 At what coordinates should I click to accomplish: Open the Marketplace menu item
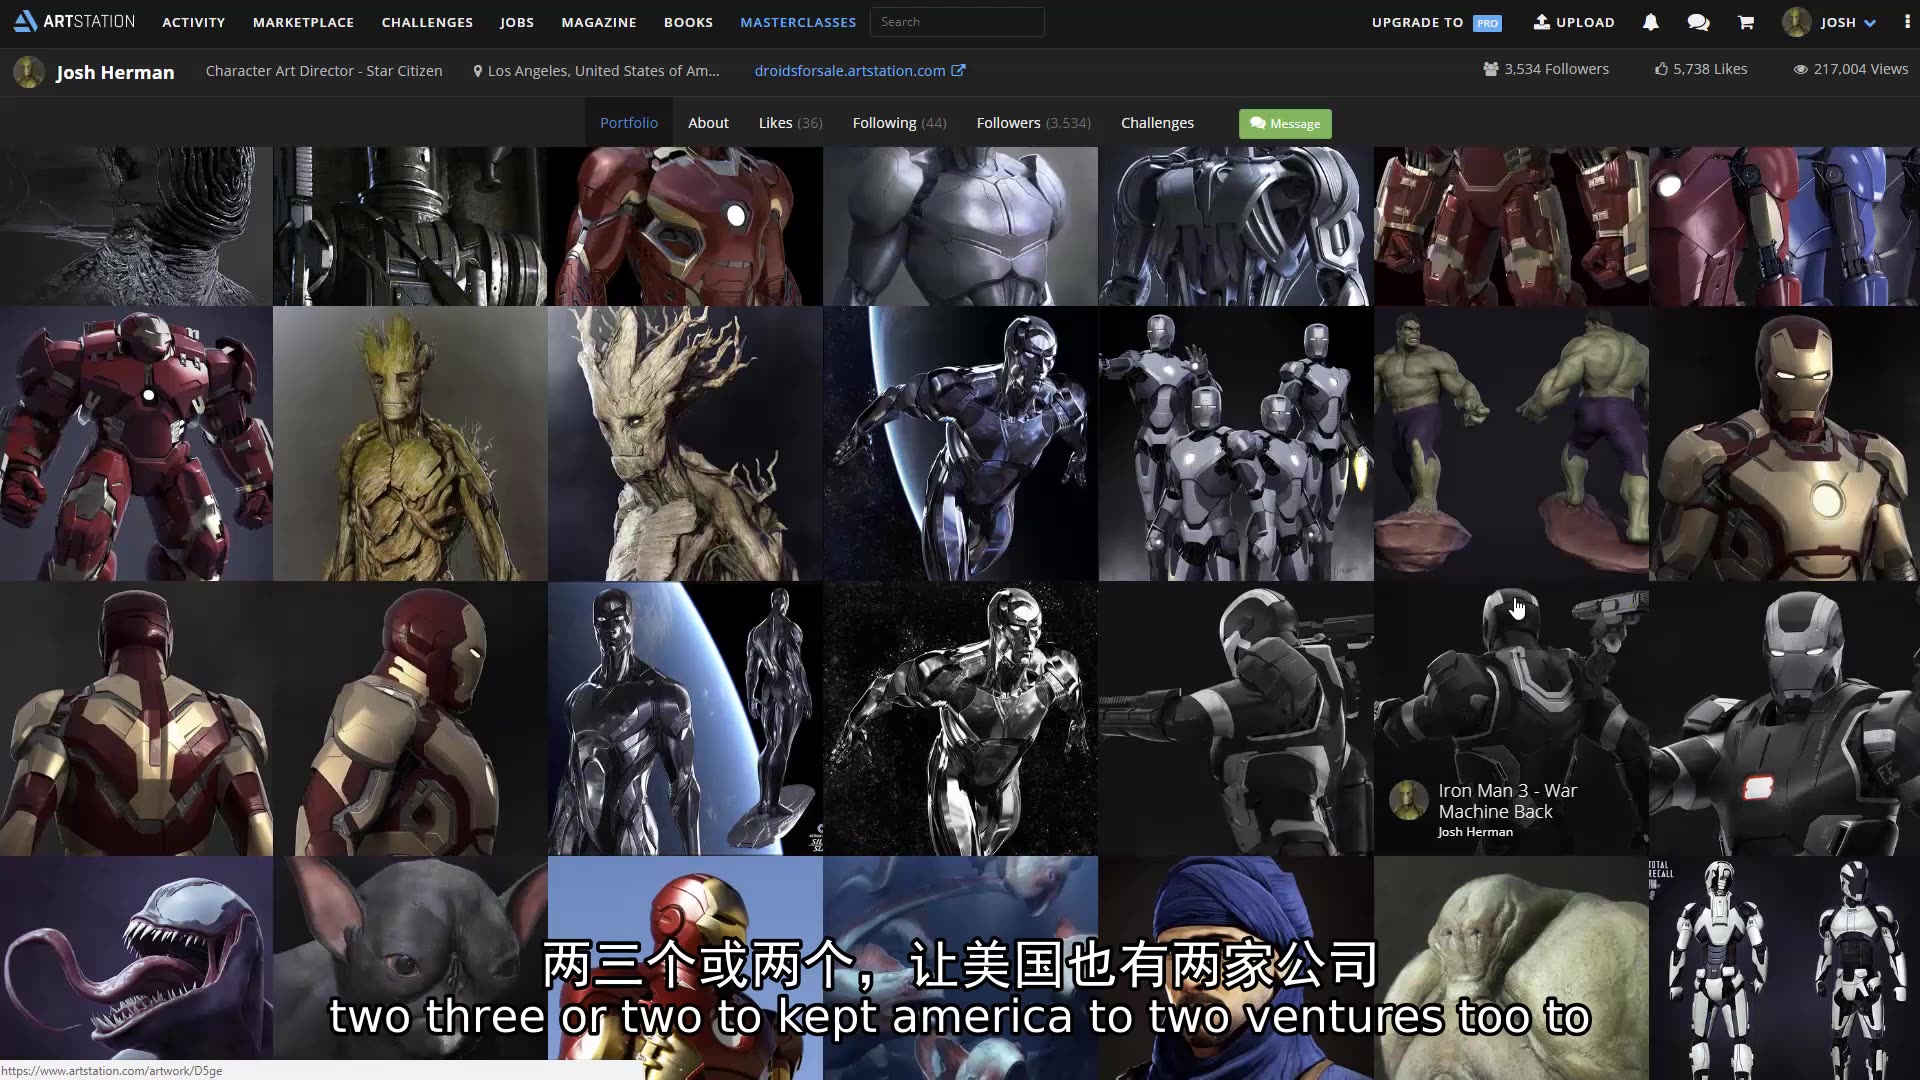[x=303, y=22]
